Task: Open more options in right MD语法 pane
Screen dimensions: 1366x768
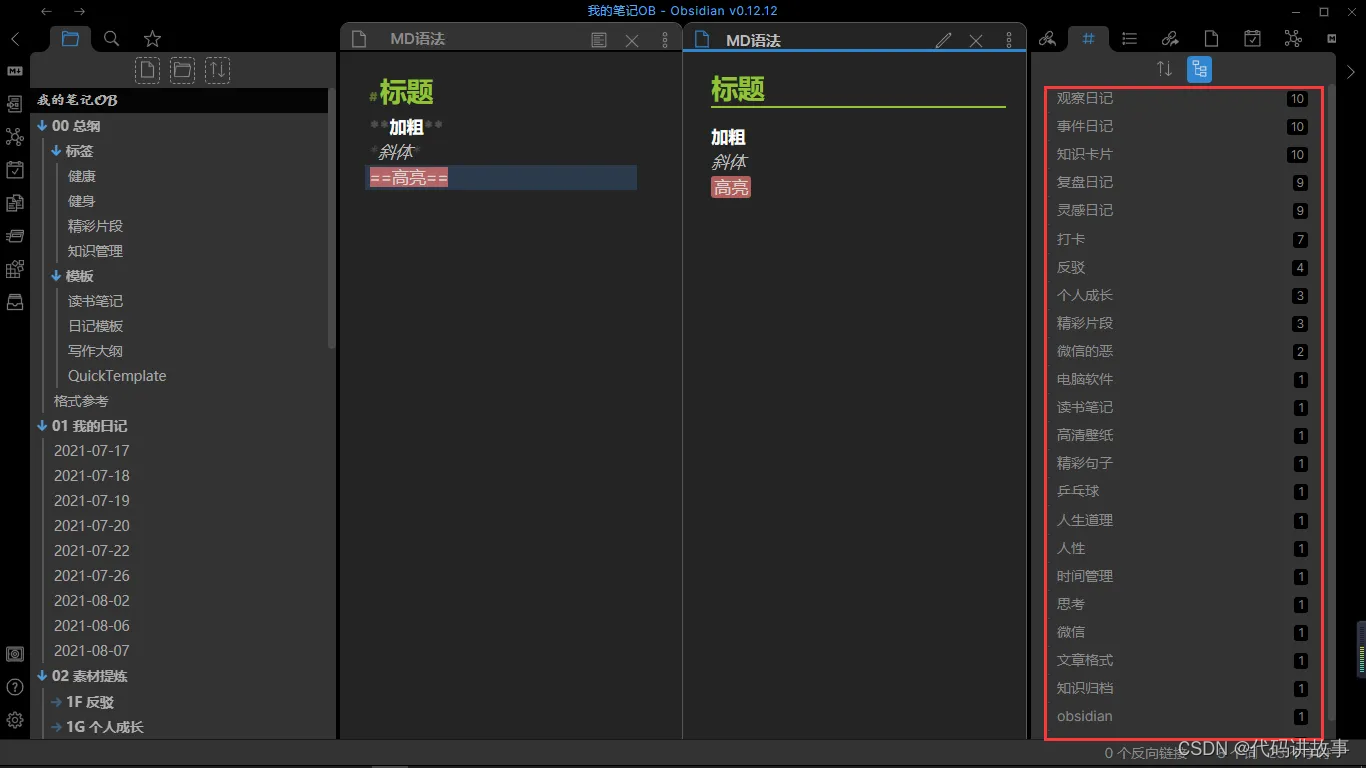Action: coord(1008,40)
